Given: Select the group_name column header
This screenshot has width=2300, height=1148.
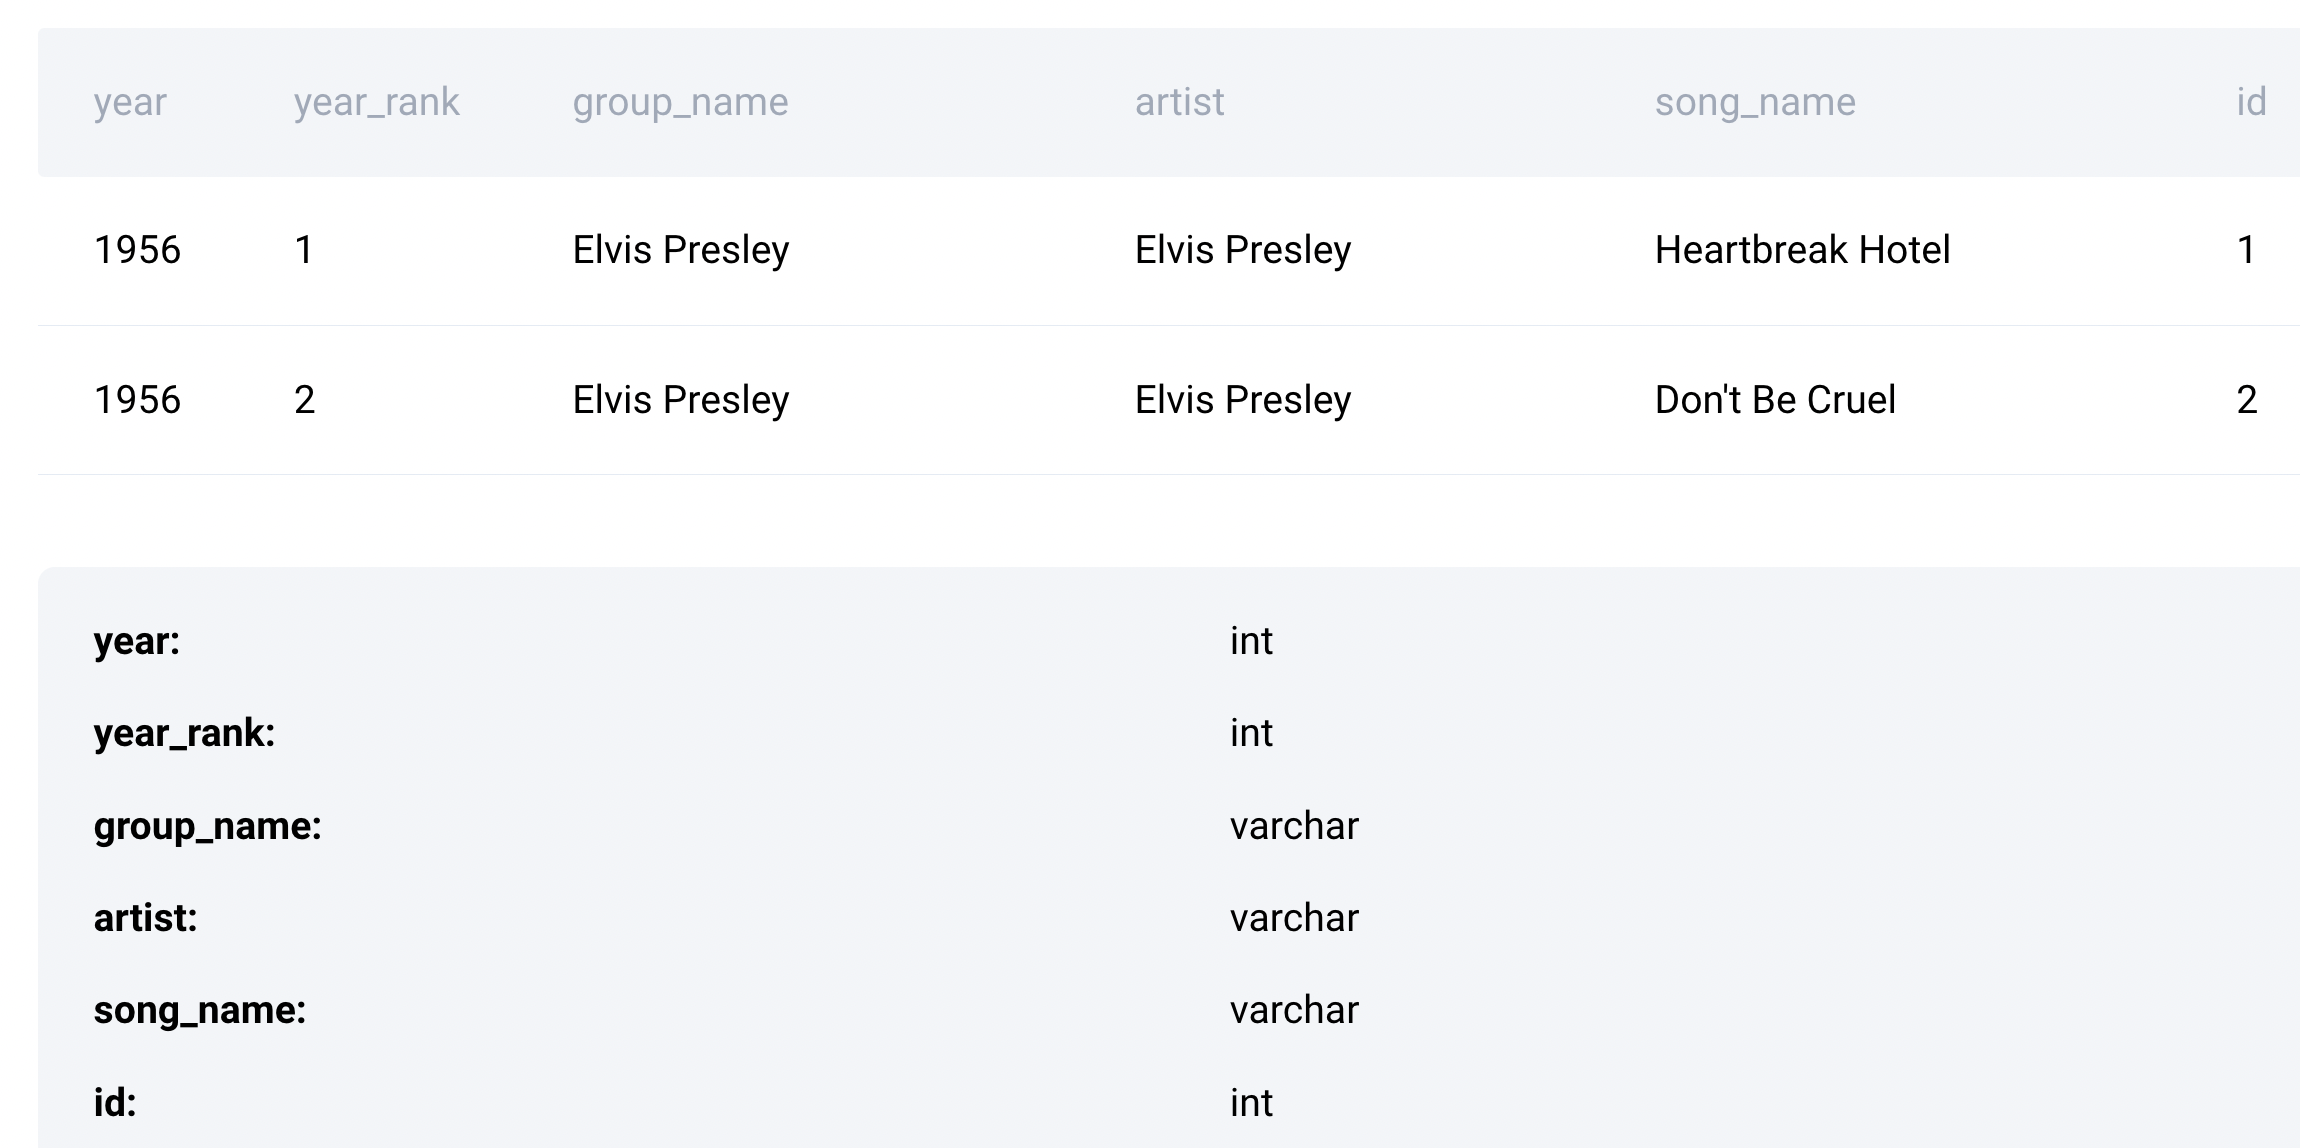Looking at the screenshot, I should tap(680, 102).
